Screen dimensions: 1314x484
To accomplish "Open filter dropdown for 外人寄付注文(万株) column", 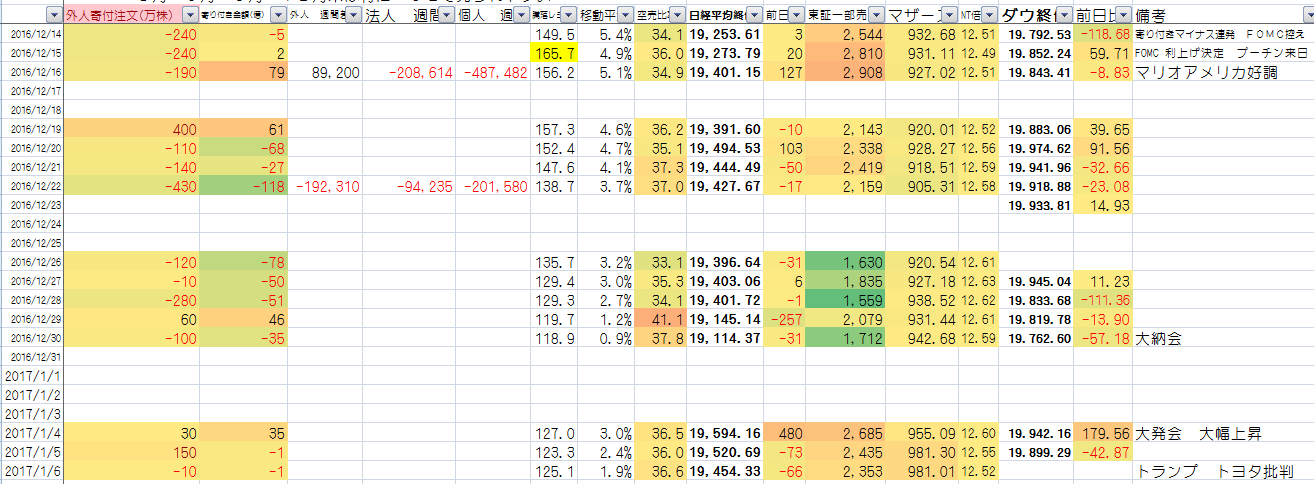I will coord(190,16).
